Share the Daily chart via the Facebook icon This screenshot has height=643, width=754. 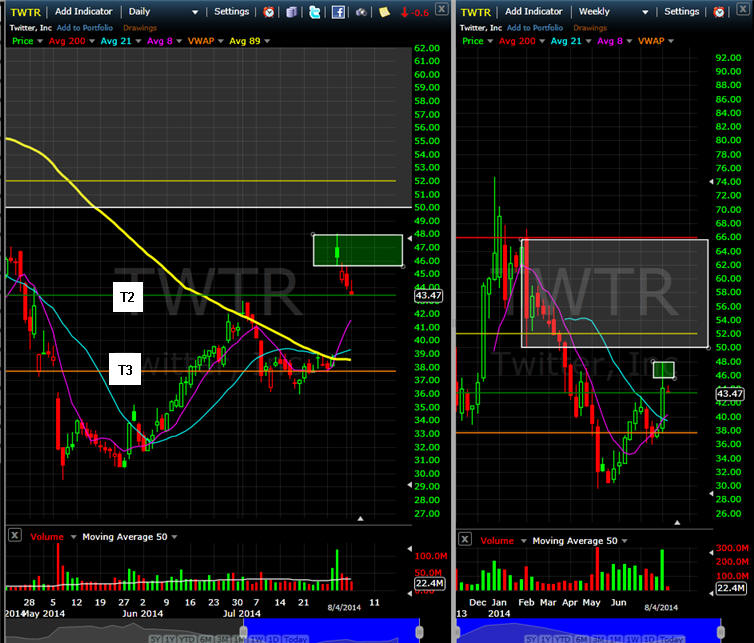coord(338,12)
